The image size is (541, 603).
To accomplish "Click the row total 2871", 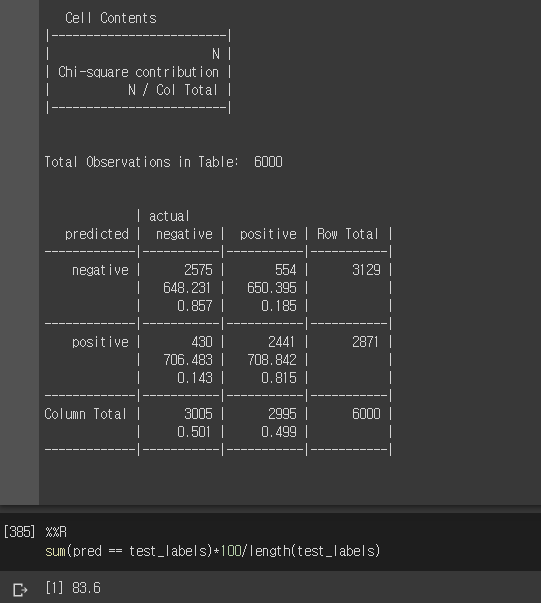I will click(x=365, y=342).
